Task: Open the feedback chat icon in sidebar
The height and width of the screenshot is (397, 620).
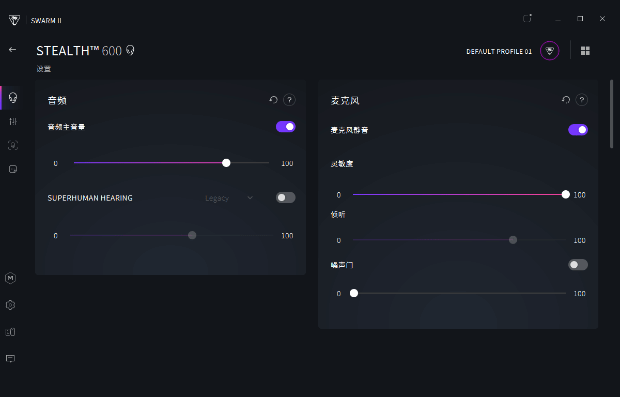Action: pos(11,358)
